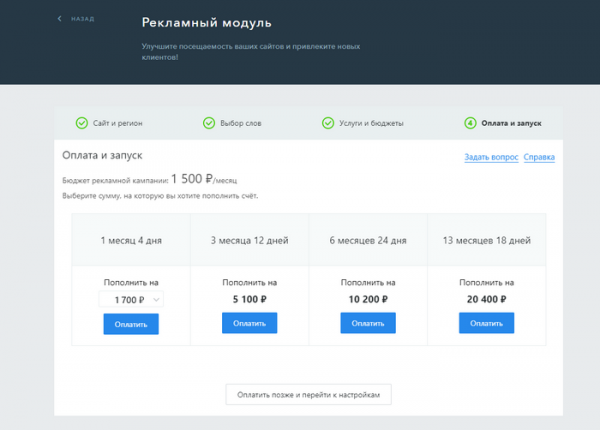600x430 pixels.
Task: Click the 6 месяцев 24 дня header
Action: click(368, 241)
